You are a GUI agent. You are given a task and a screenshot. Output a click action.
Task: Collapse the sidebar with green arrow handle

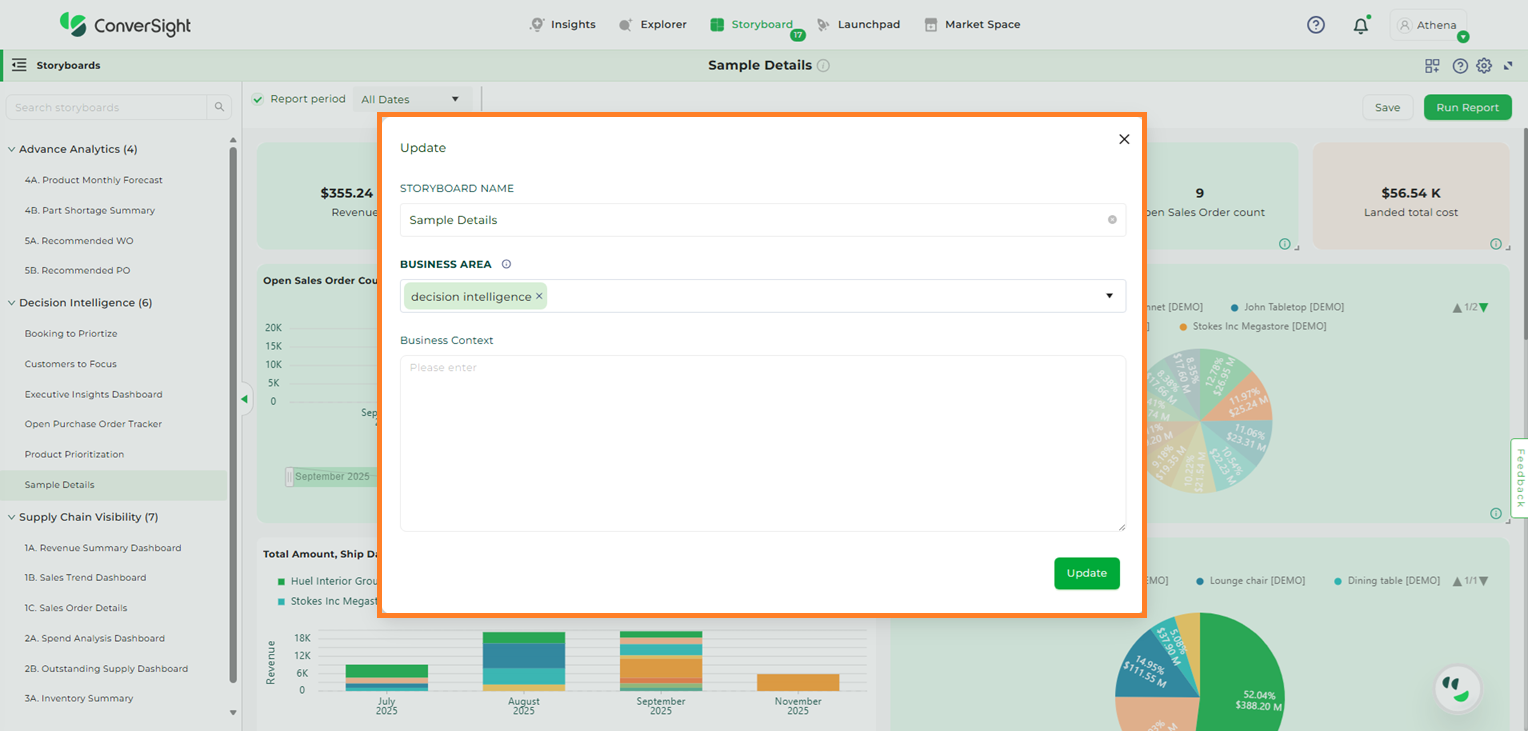tap(244, 399)
